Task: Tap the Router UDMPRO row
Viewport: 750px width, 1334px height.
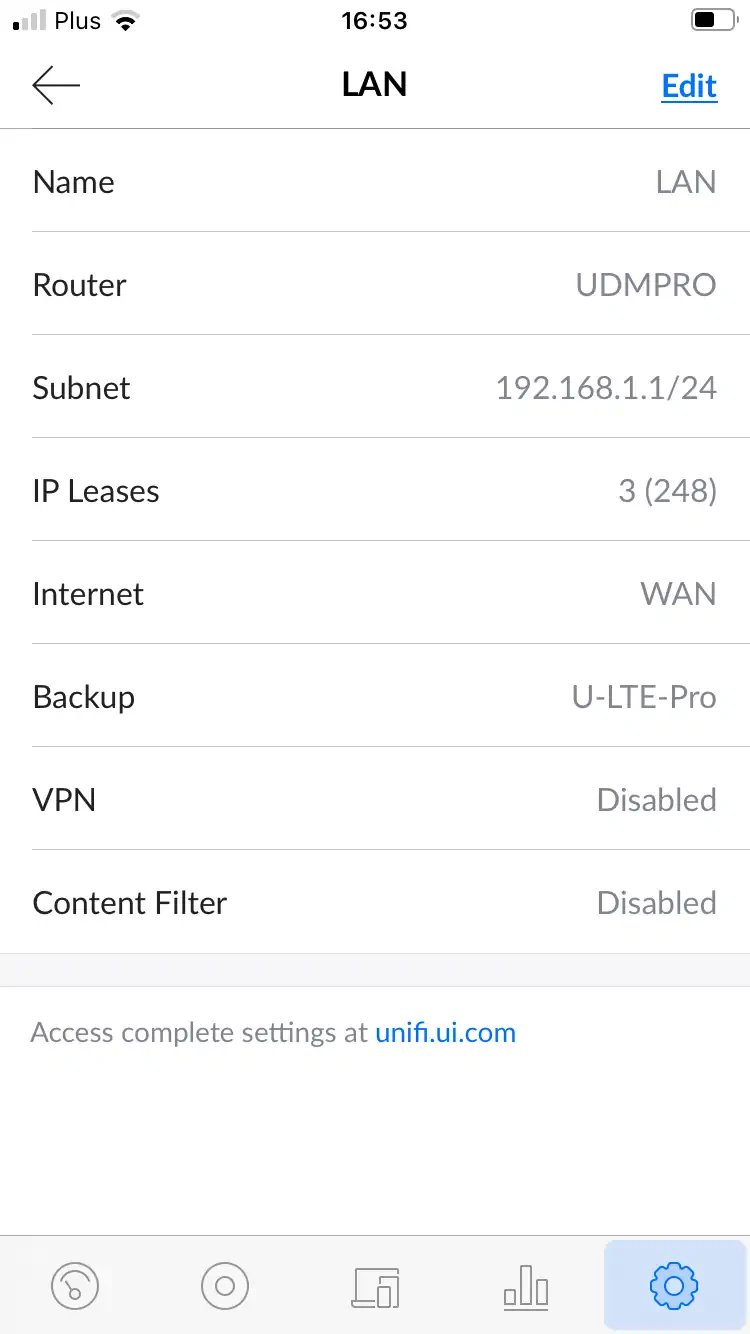Action: [x=375, y=285]
